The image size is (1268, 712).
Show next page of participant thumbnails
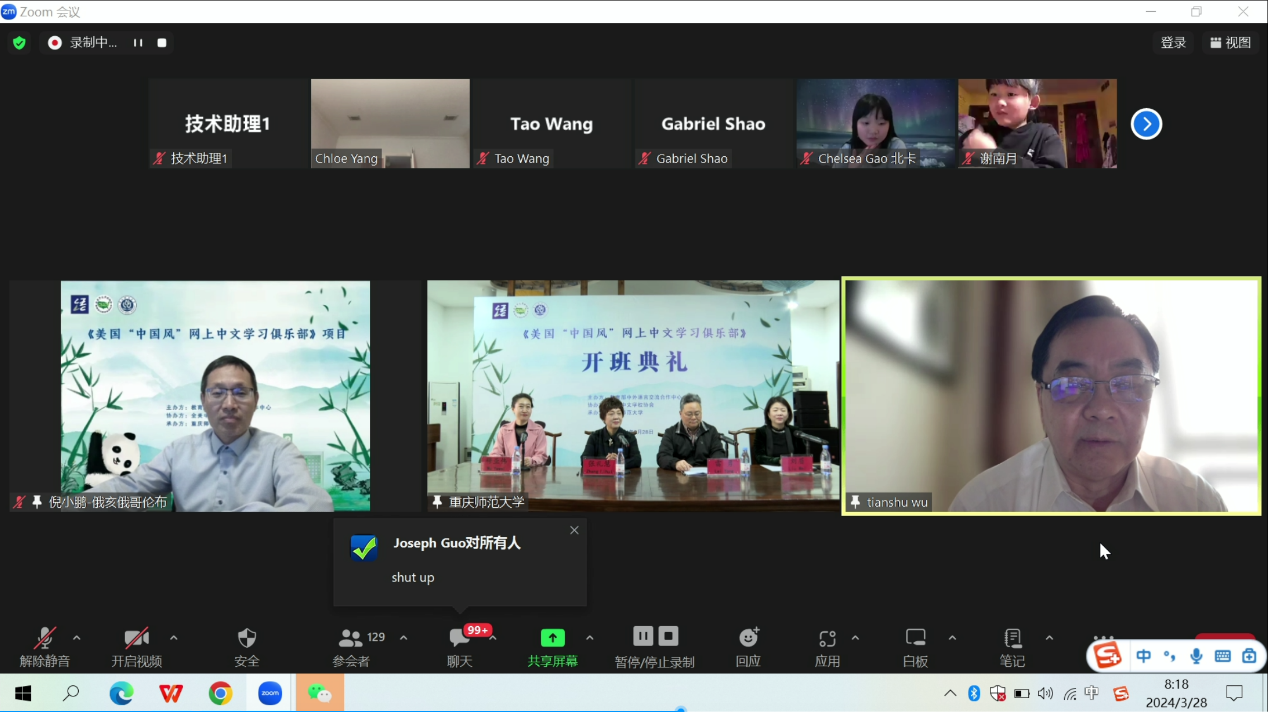coord(1146,124)
